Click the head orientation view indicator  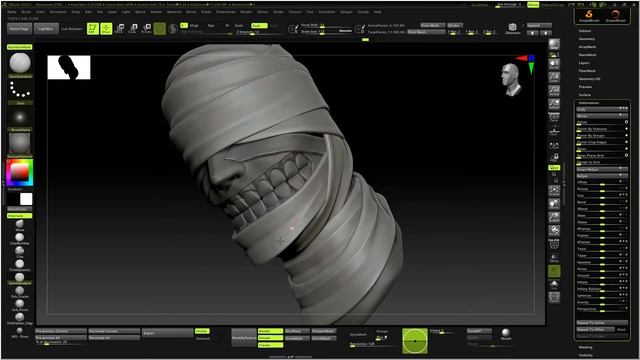point(511,79)
